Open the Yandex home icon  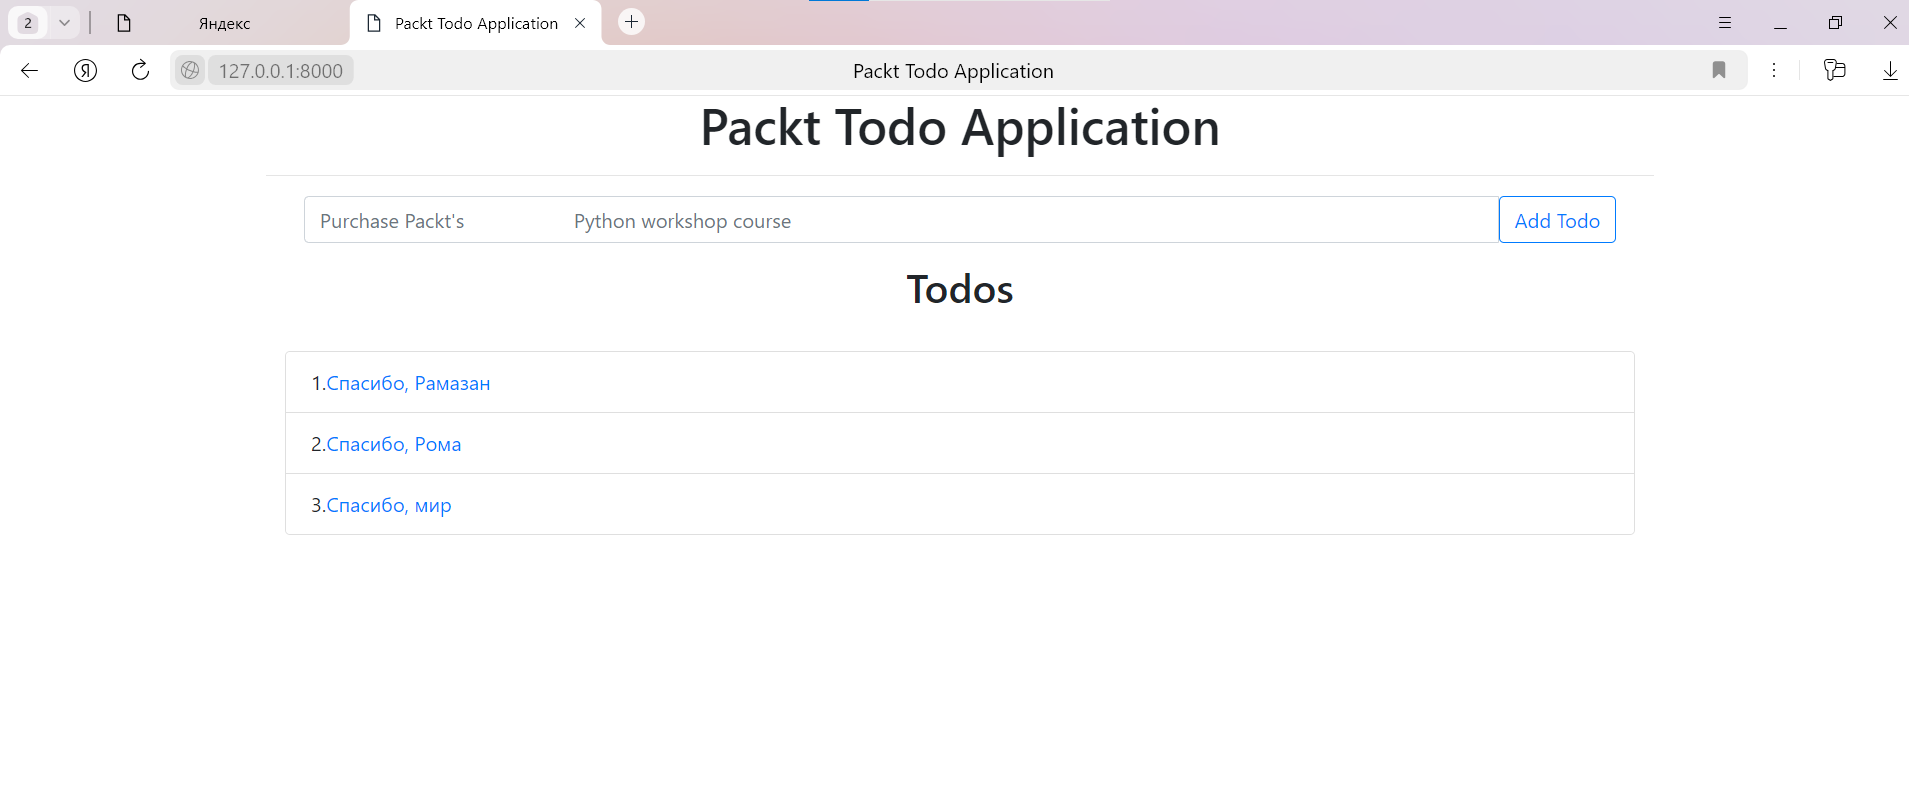tap(86, 70)
